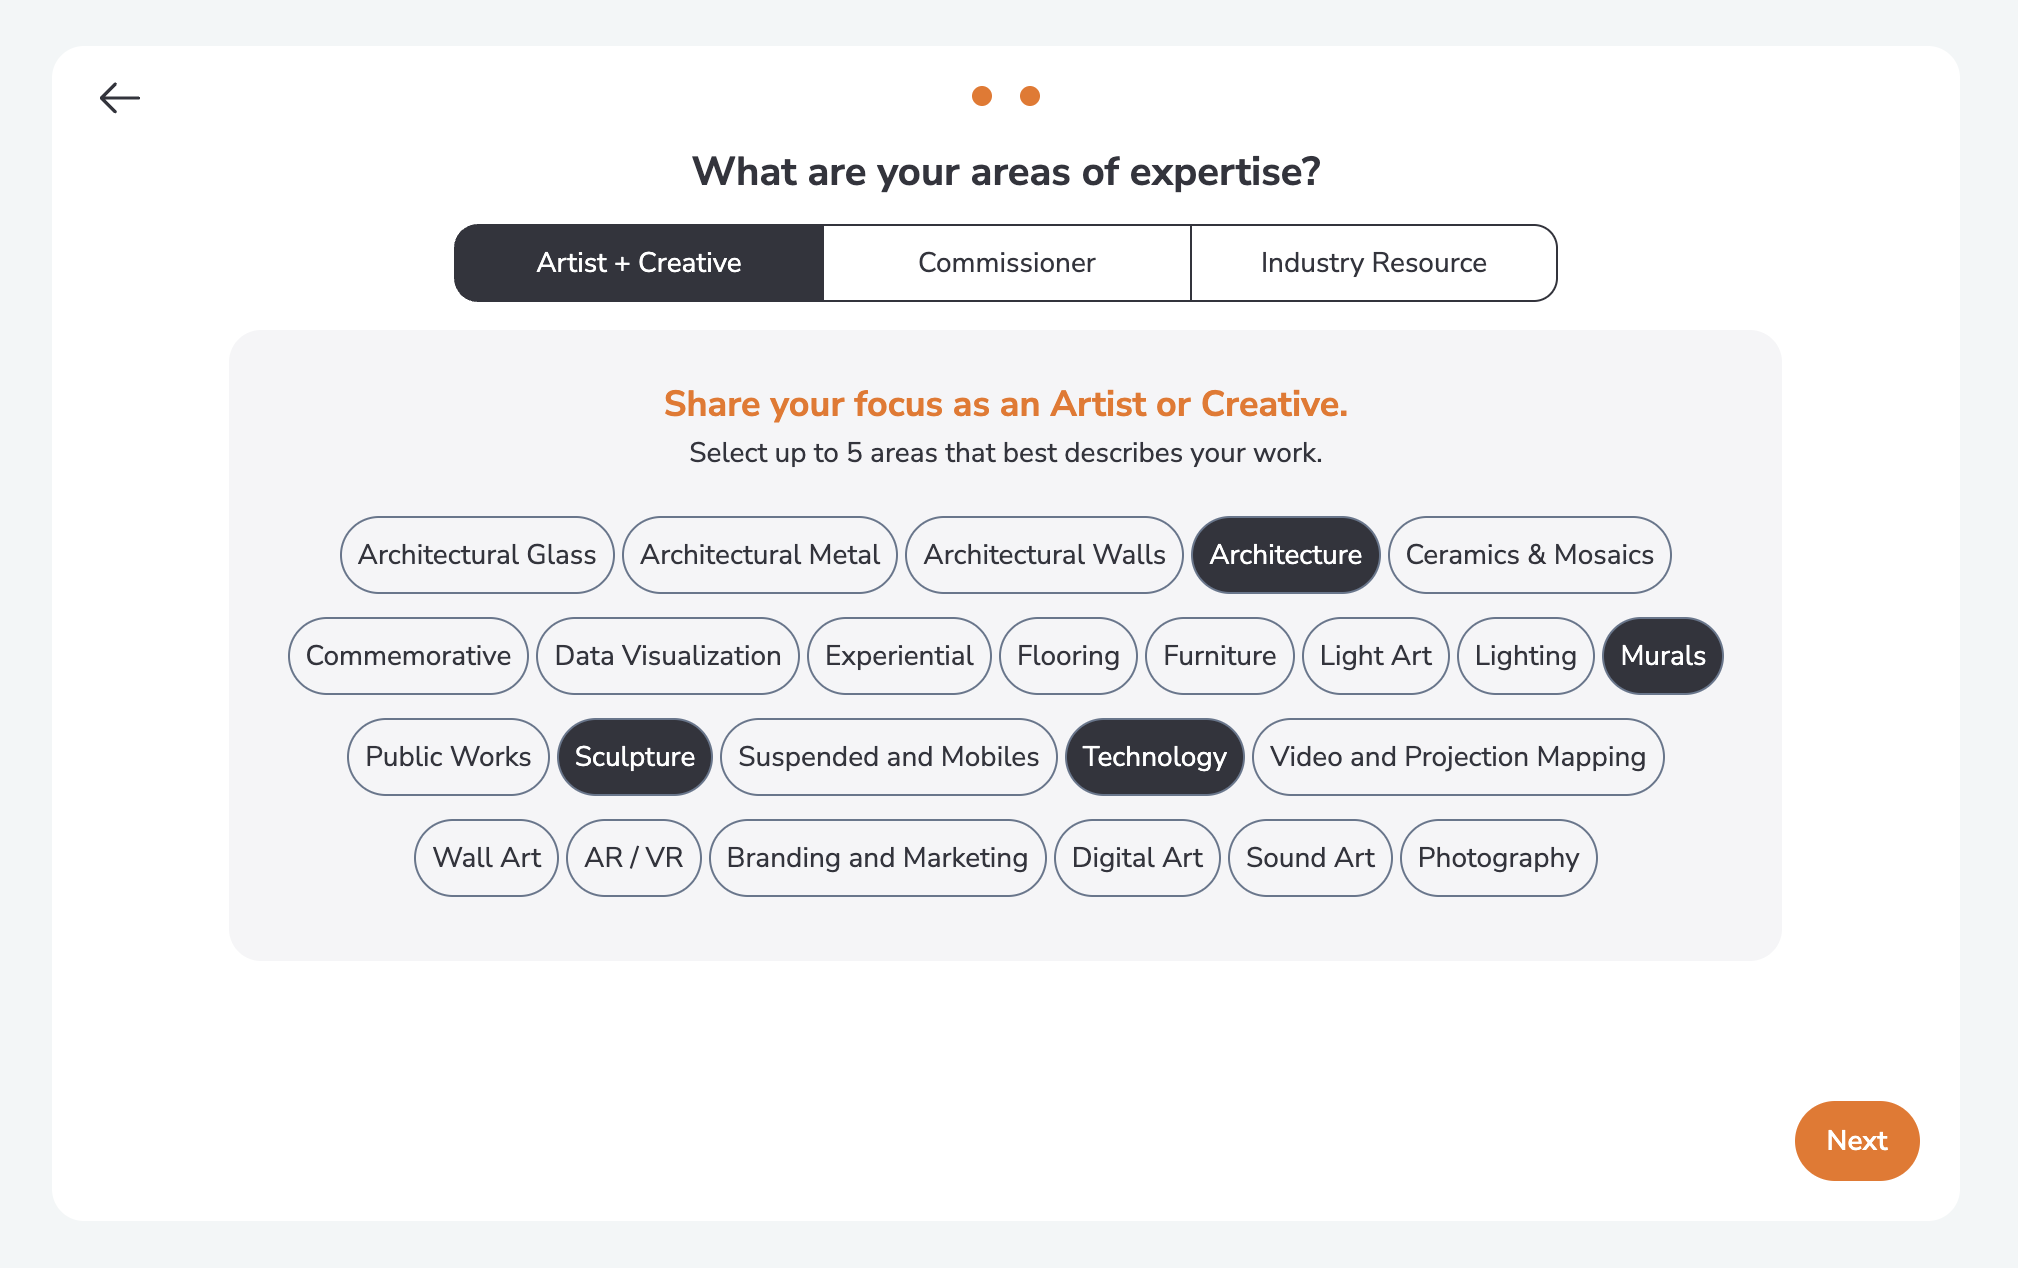Pick the Light Art option

click(x=1375, y=656)
